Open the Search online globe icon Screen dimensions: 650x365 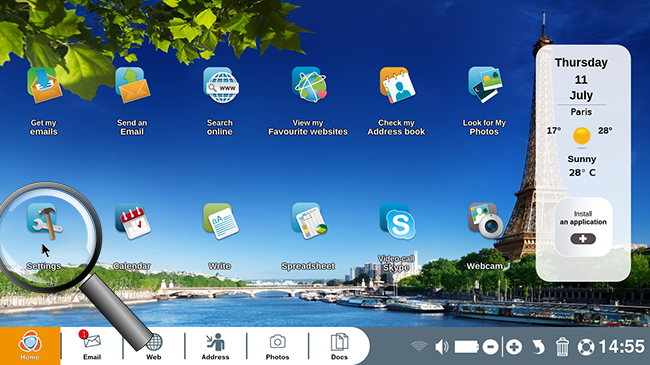(221, 85)
